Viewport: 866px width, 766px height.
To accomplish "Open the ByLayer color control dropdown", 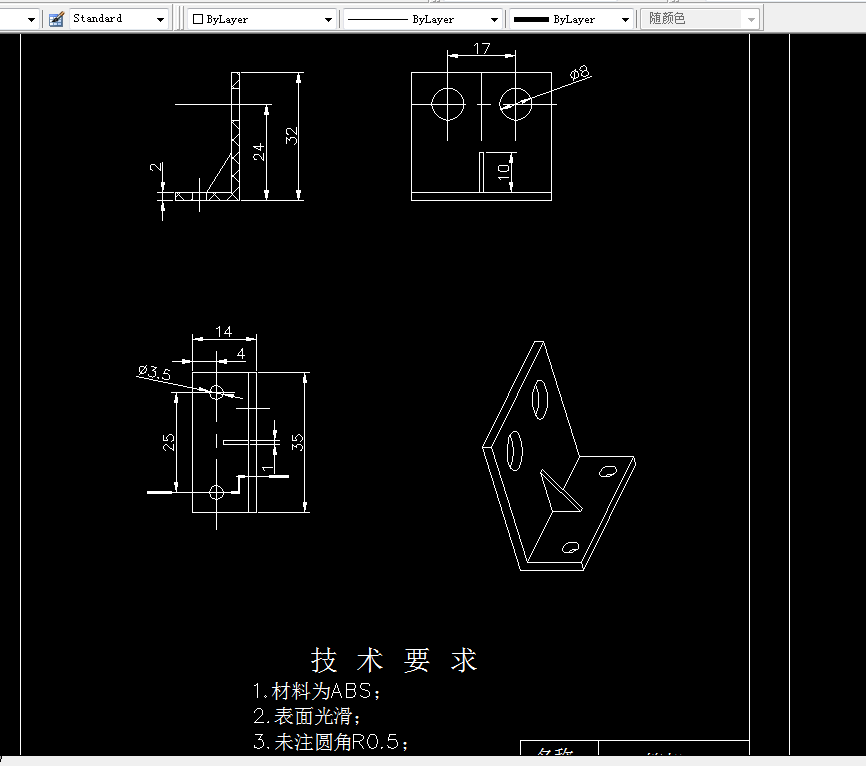I will point(262,19).
